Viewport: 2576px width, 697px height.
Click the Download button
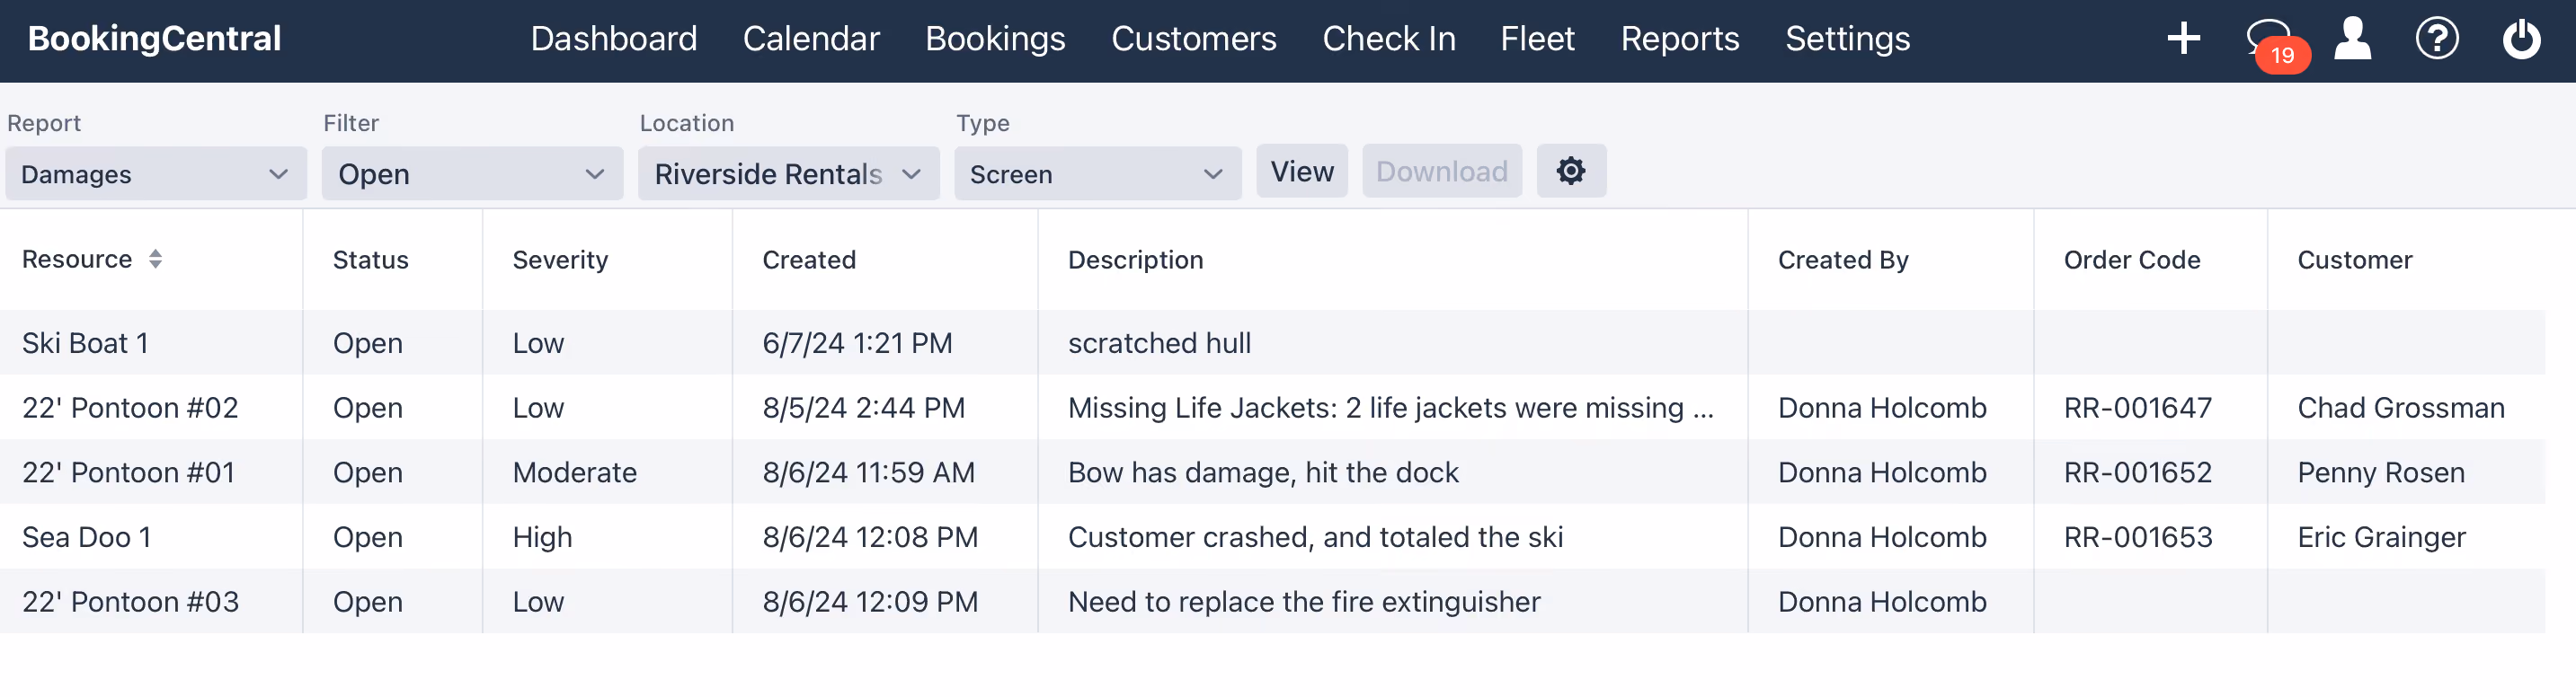(x=1441, y=171)
